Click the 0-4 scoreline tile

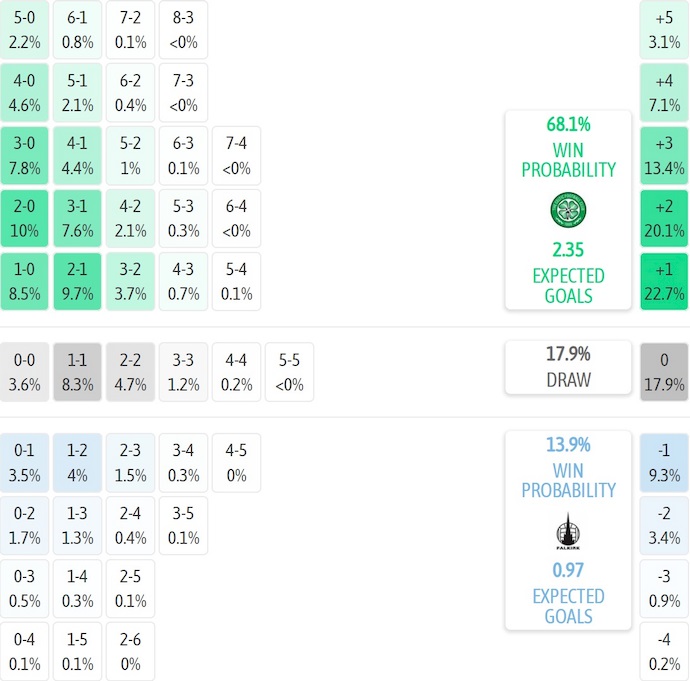click(25, 651)
